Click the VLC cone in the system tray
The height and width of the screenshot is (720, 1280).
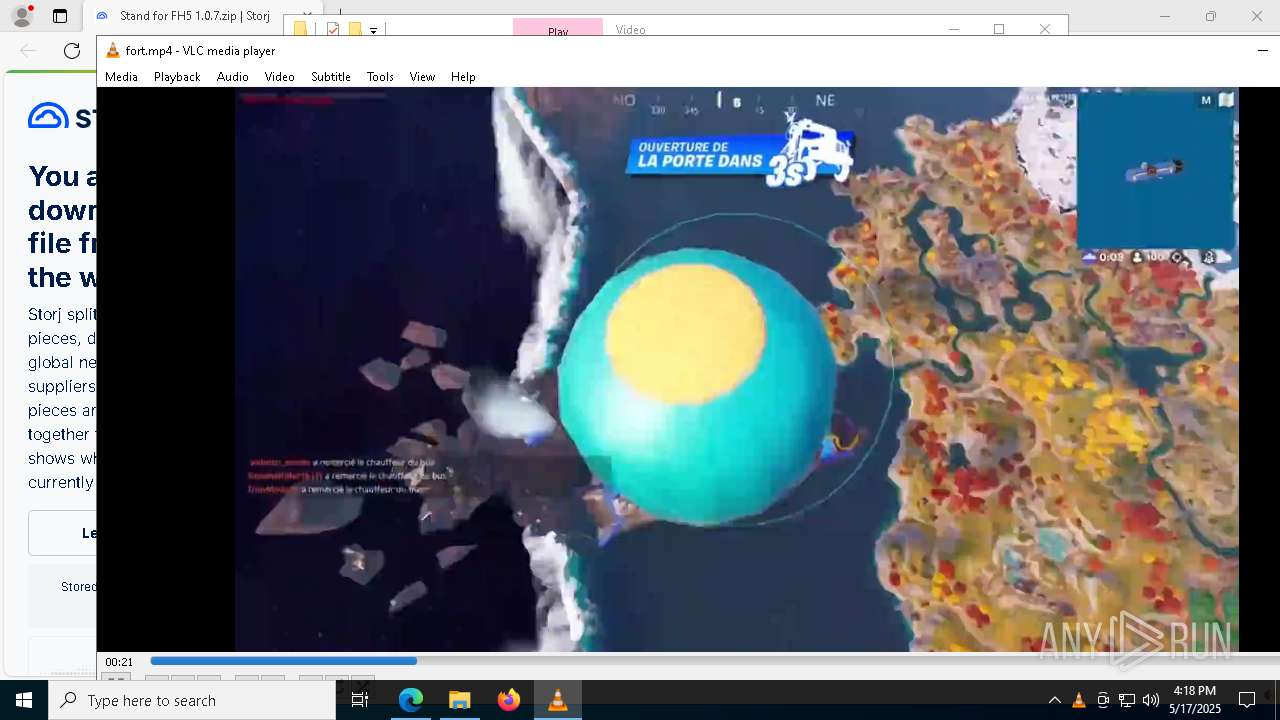pos(1078,700)
